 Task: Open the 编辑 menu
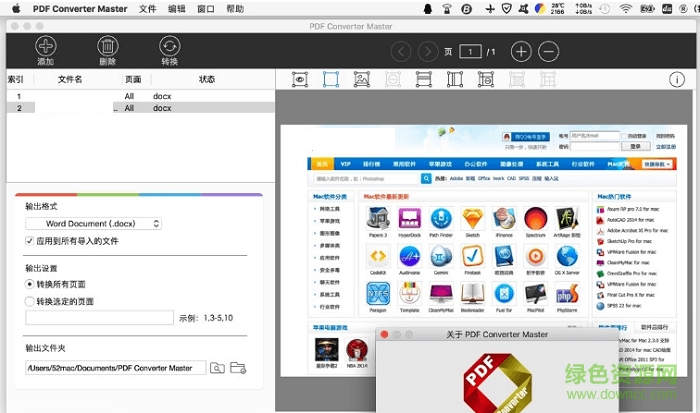tap(177, 8)
